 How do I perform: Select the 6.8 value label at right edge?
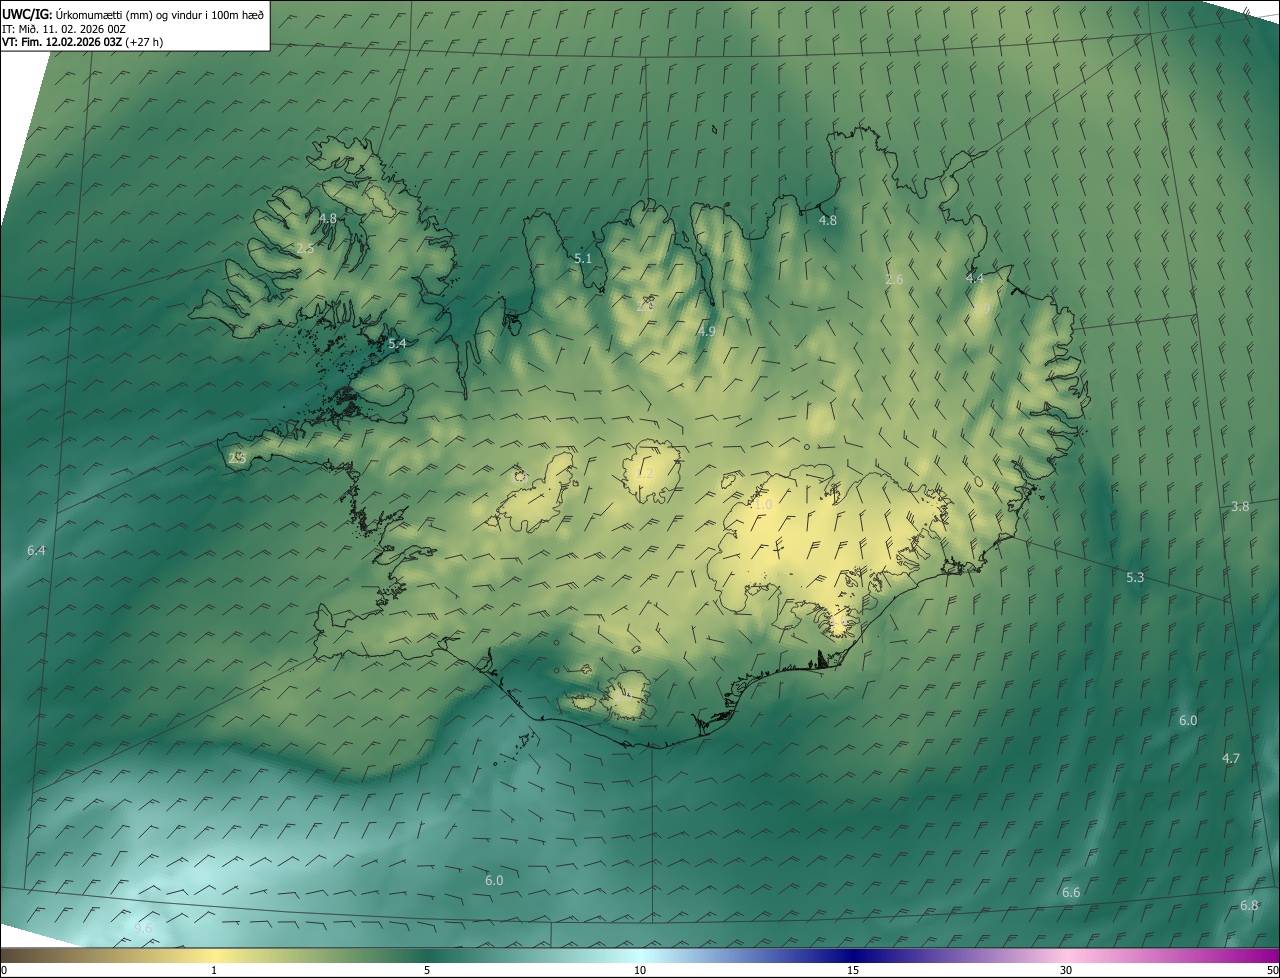point(1249,905)
